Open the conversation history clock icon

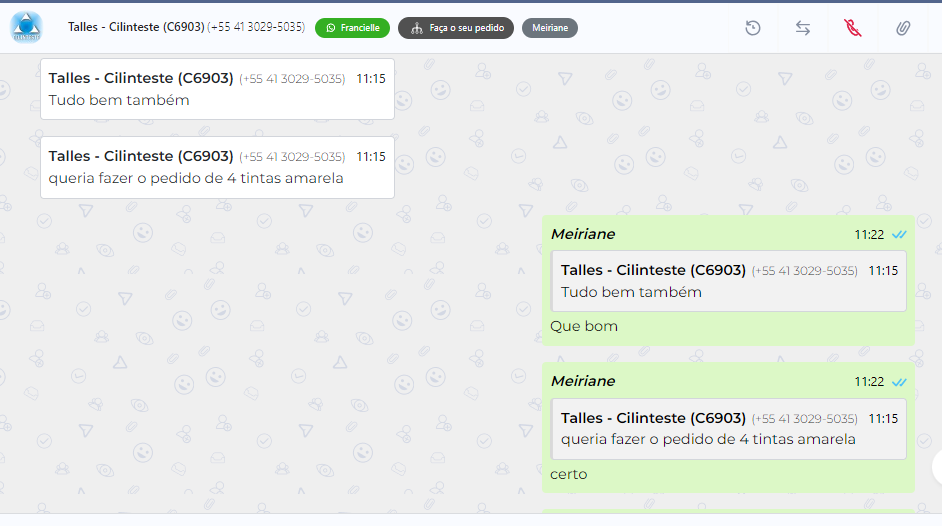point(753,28)
